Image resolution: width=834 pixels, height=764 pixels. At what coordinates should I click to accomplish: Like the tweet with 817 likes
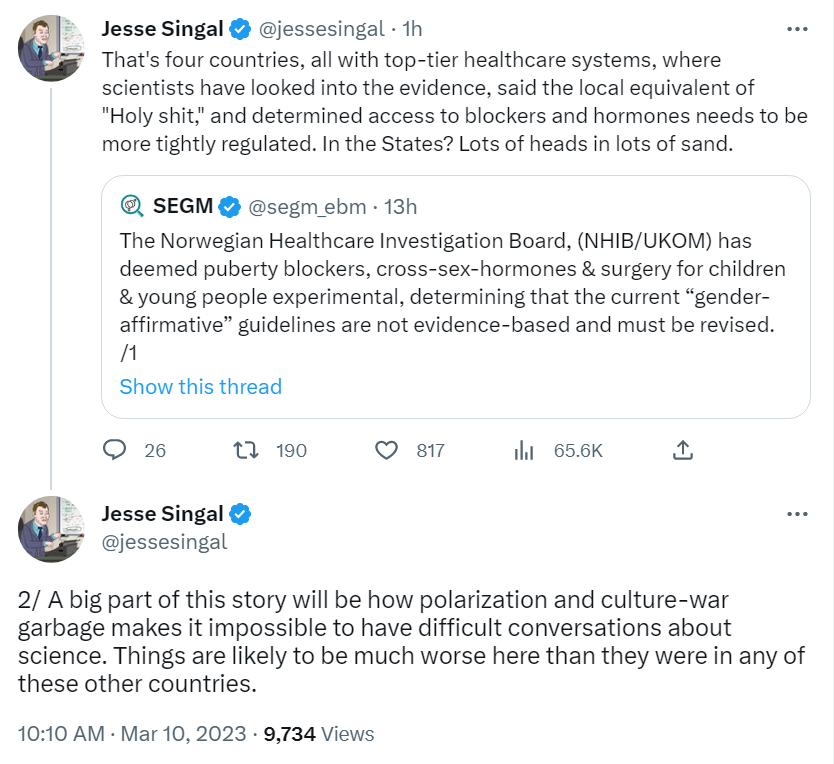pyautogui.click(x=386, y=450)
